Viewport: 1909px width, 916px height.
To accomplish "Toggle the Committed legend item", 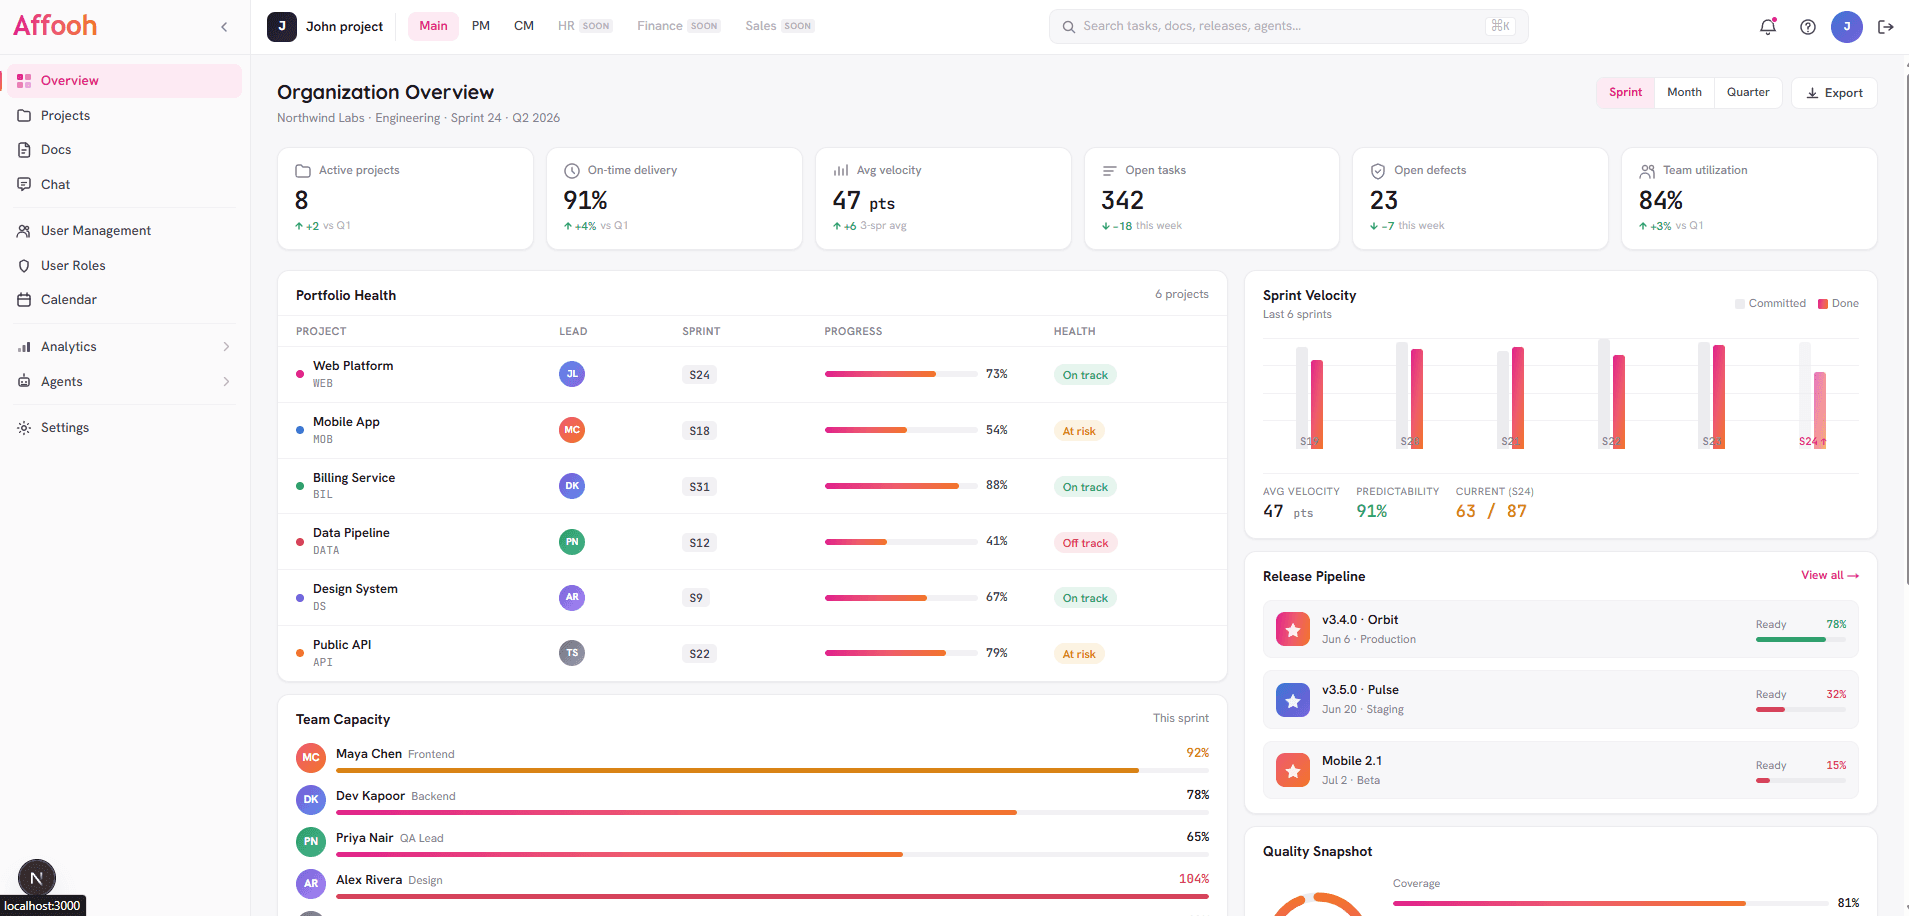I will point(1770,304).
